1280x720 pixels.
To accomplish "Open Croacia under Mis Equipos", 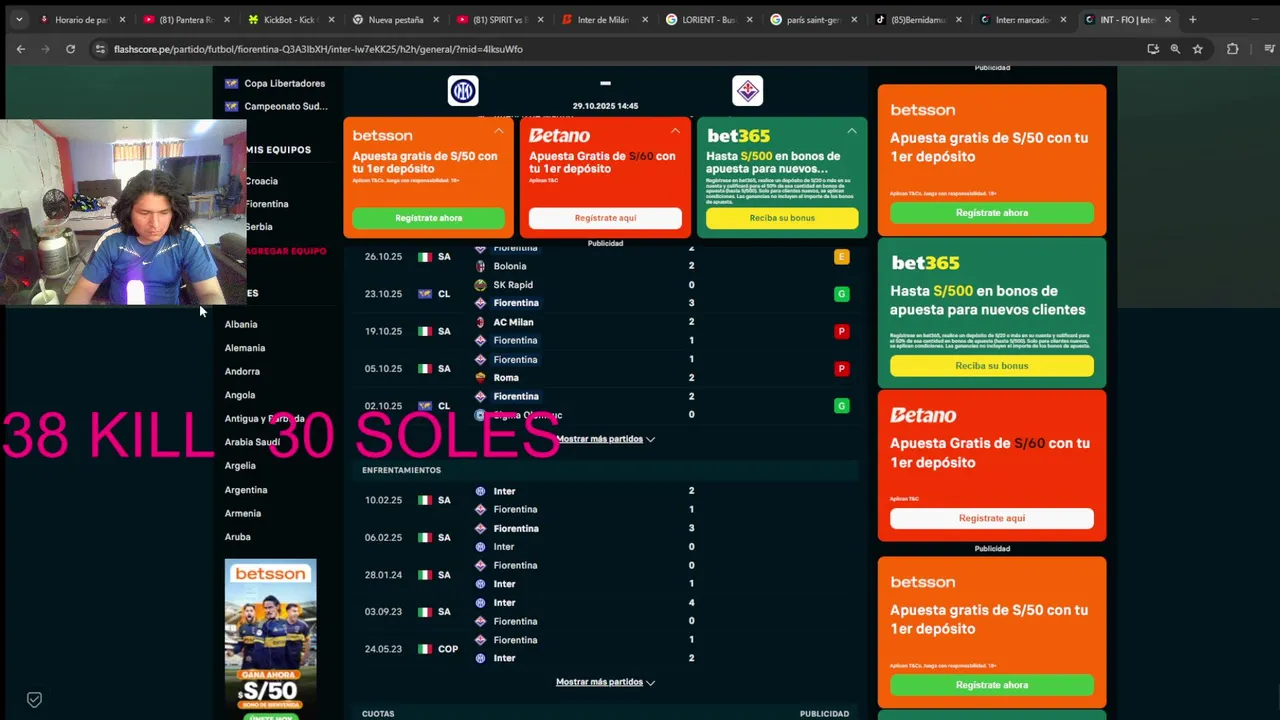I will (261, 181).
